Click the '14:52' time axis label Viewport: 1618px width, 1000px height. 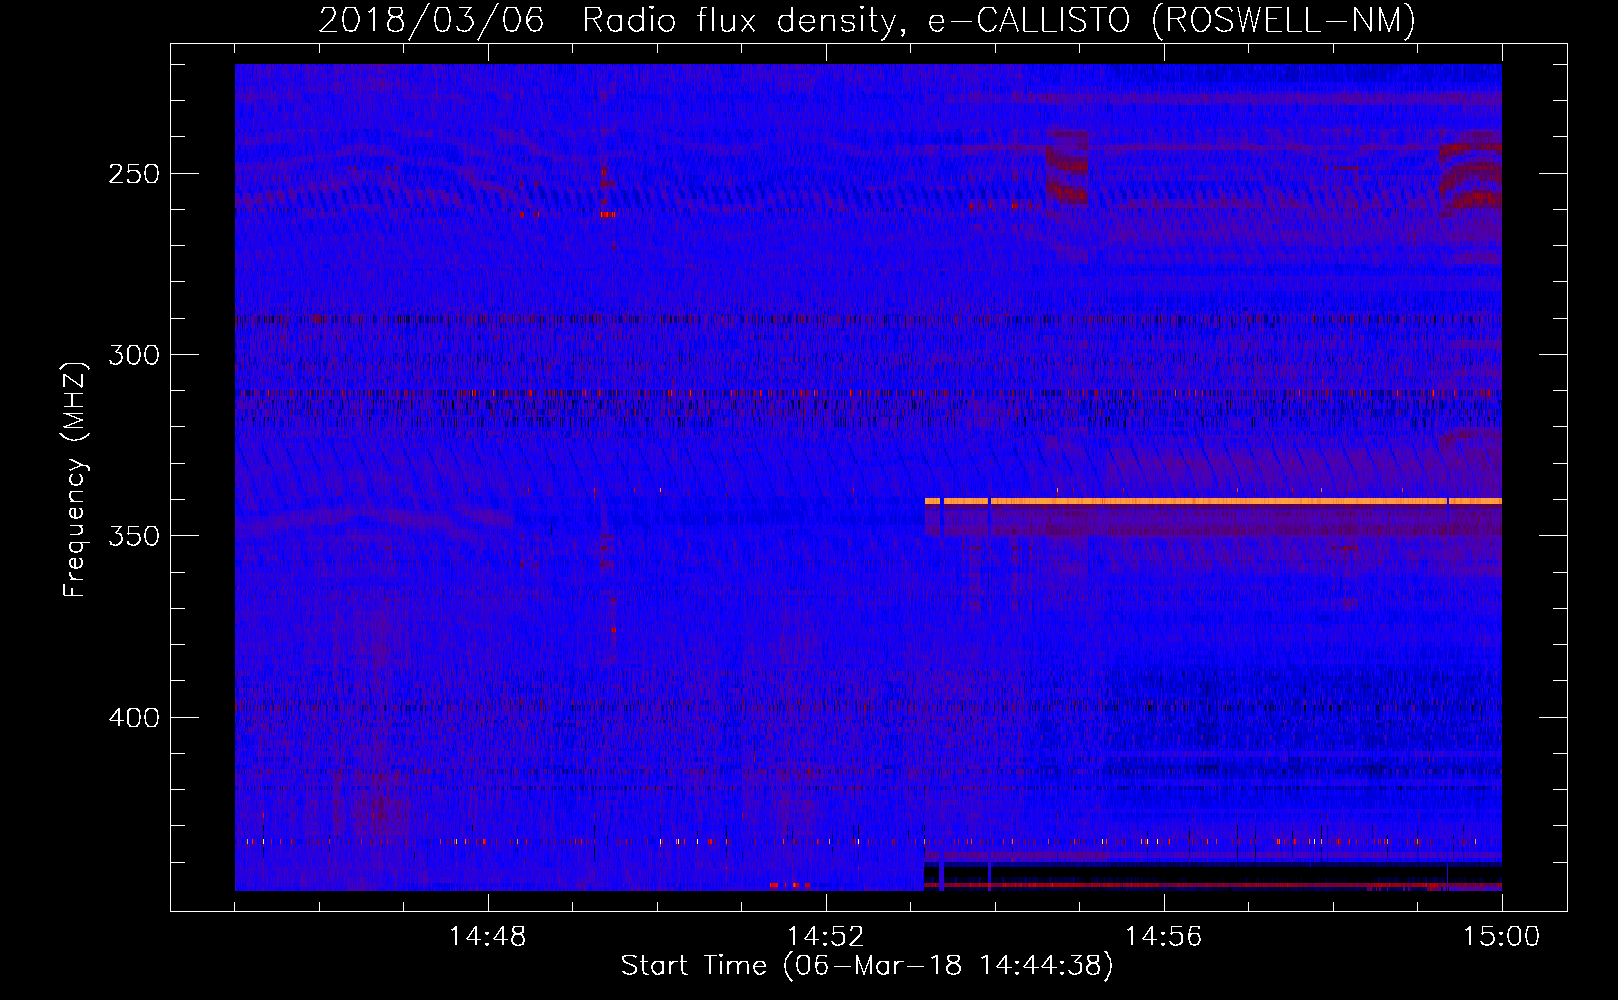[826, 937]
